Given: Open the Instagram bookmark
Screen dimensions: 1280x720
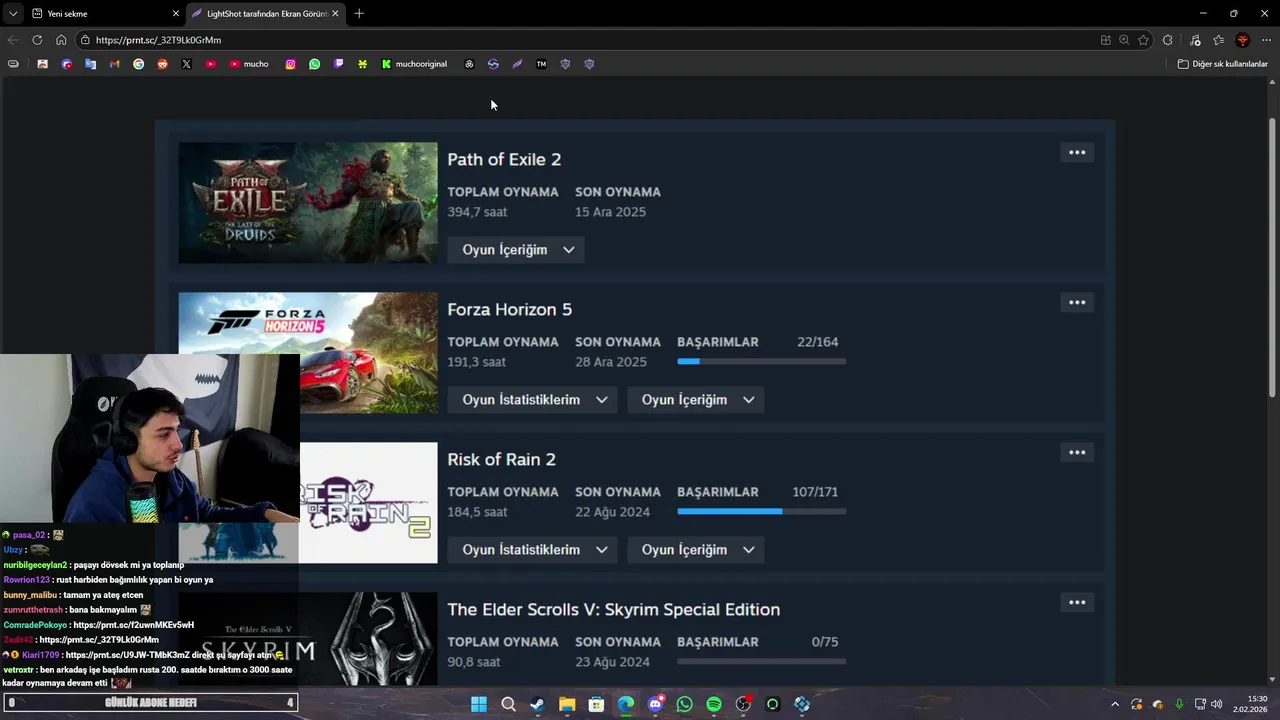Looking at the screenshot, I should tap(290, 64).
